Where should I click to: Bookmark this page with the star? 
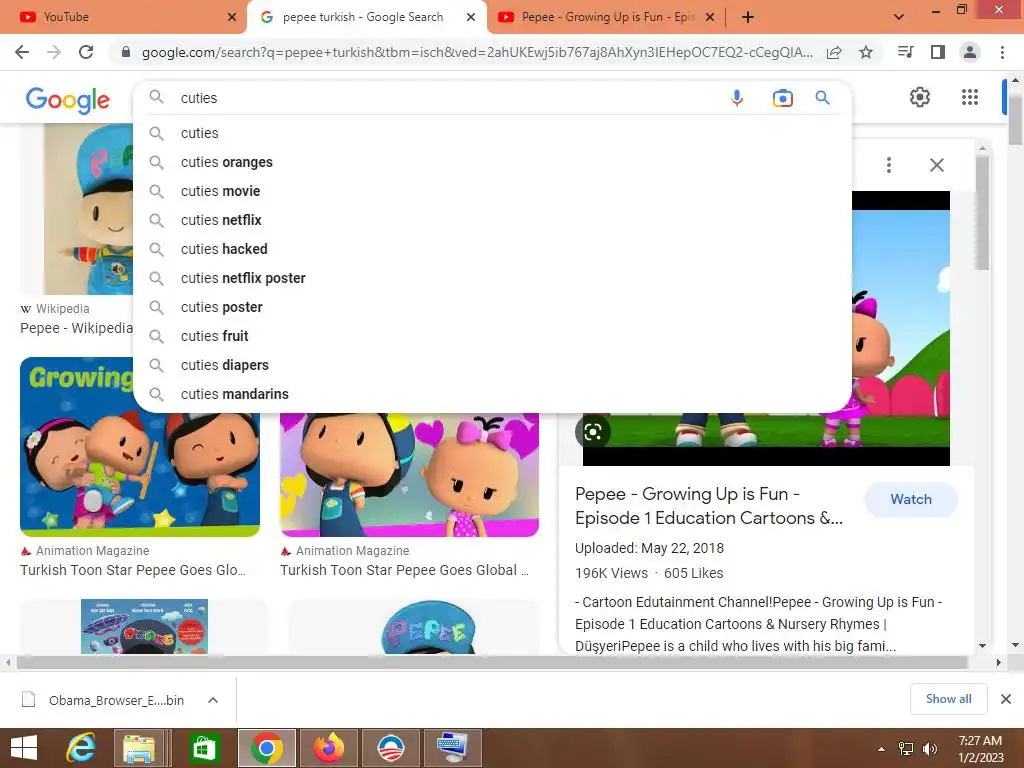866,52
